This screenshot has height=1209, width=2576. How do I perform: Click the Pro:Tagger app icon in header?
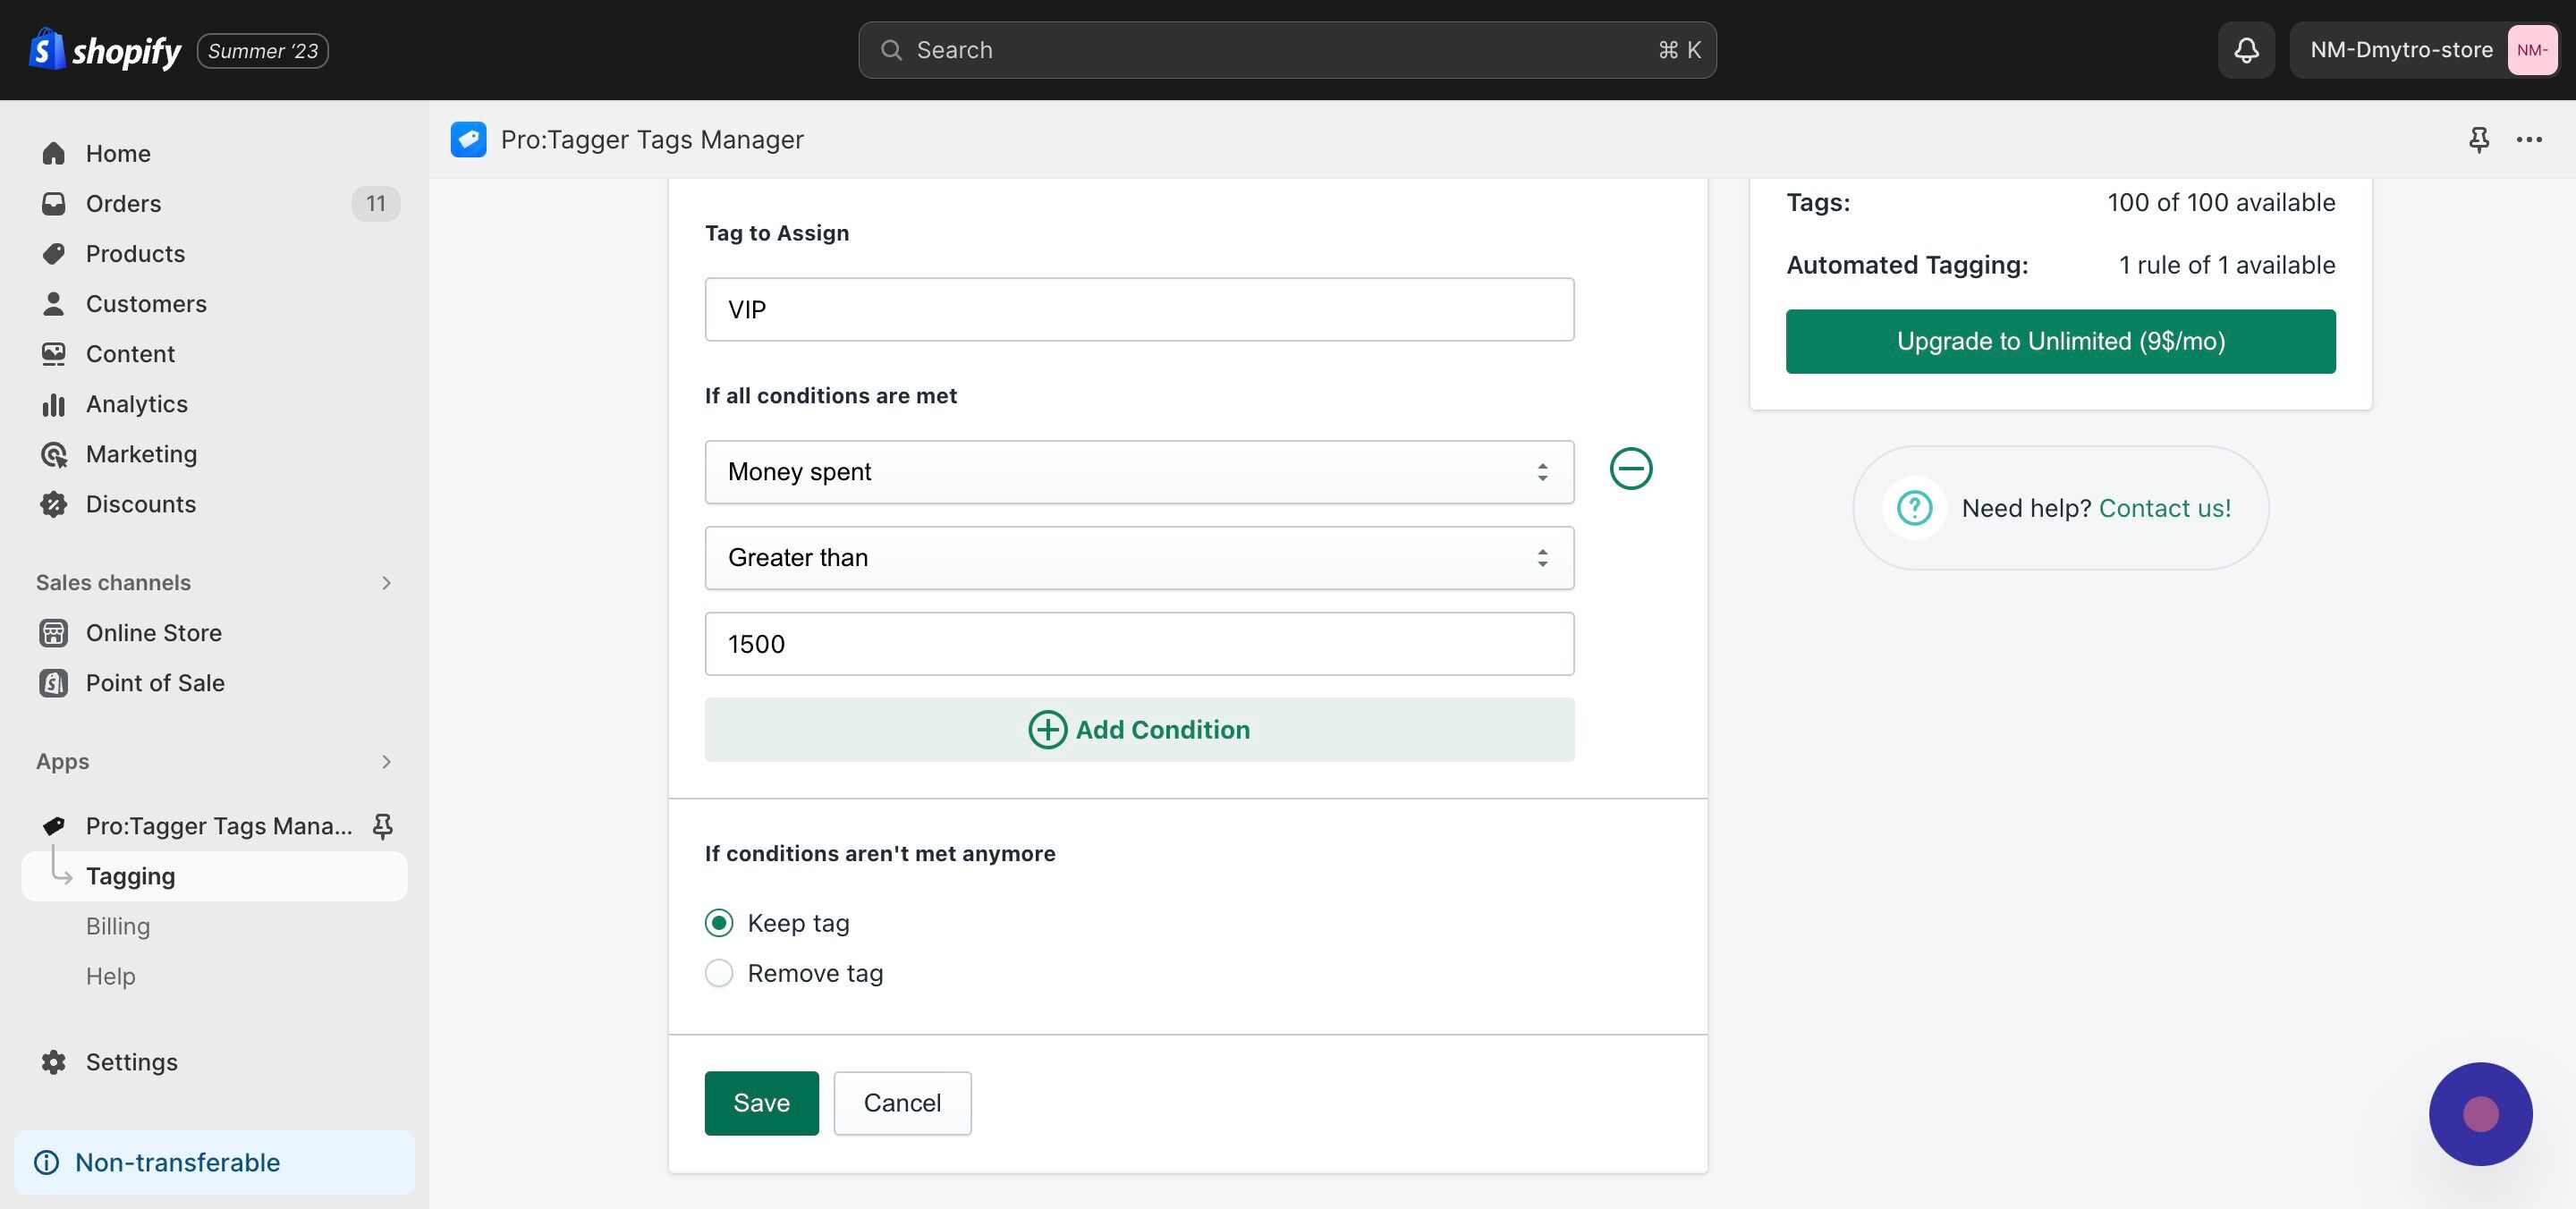468,139
